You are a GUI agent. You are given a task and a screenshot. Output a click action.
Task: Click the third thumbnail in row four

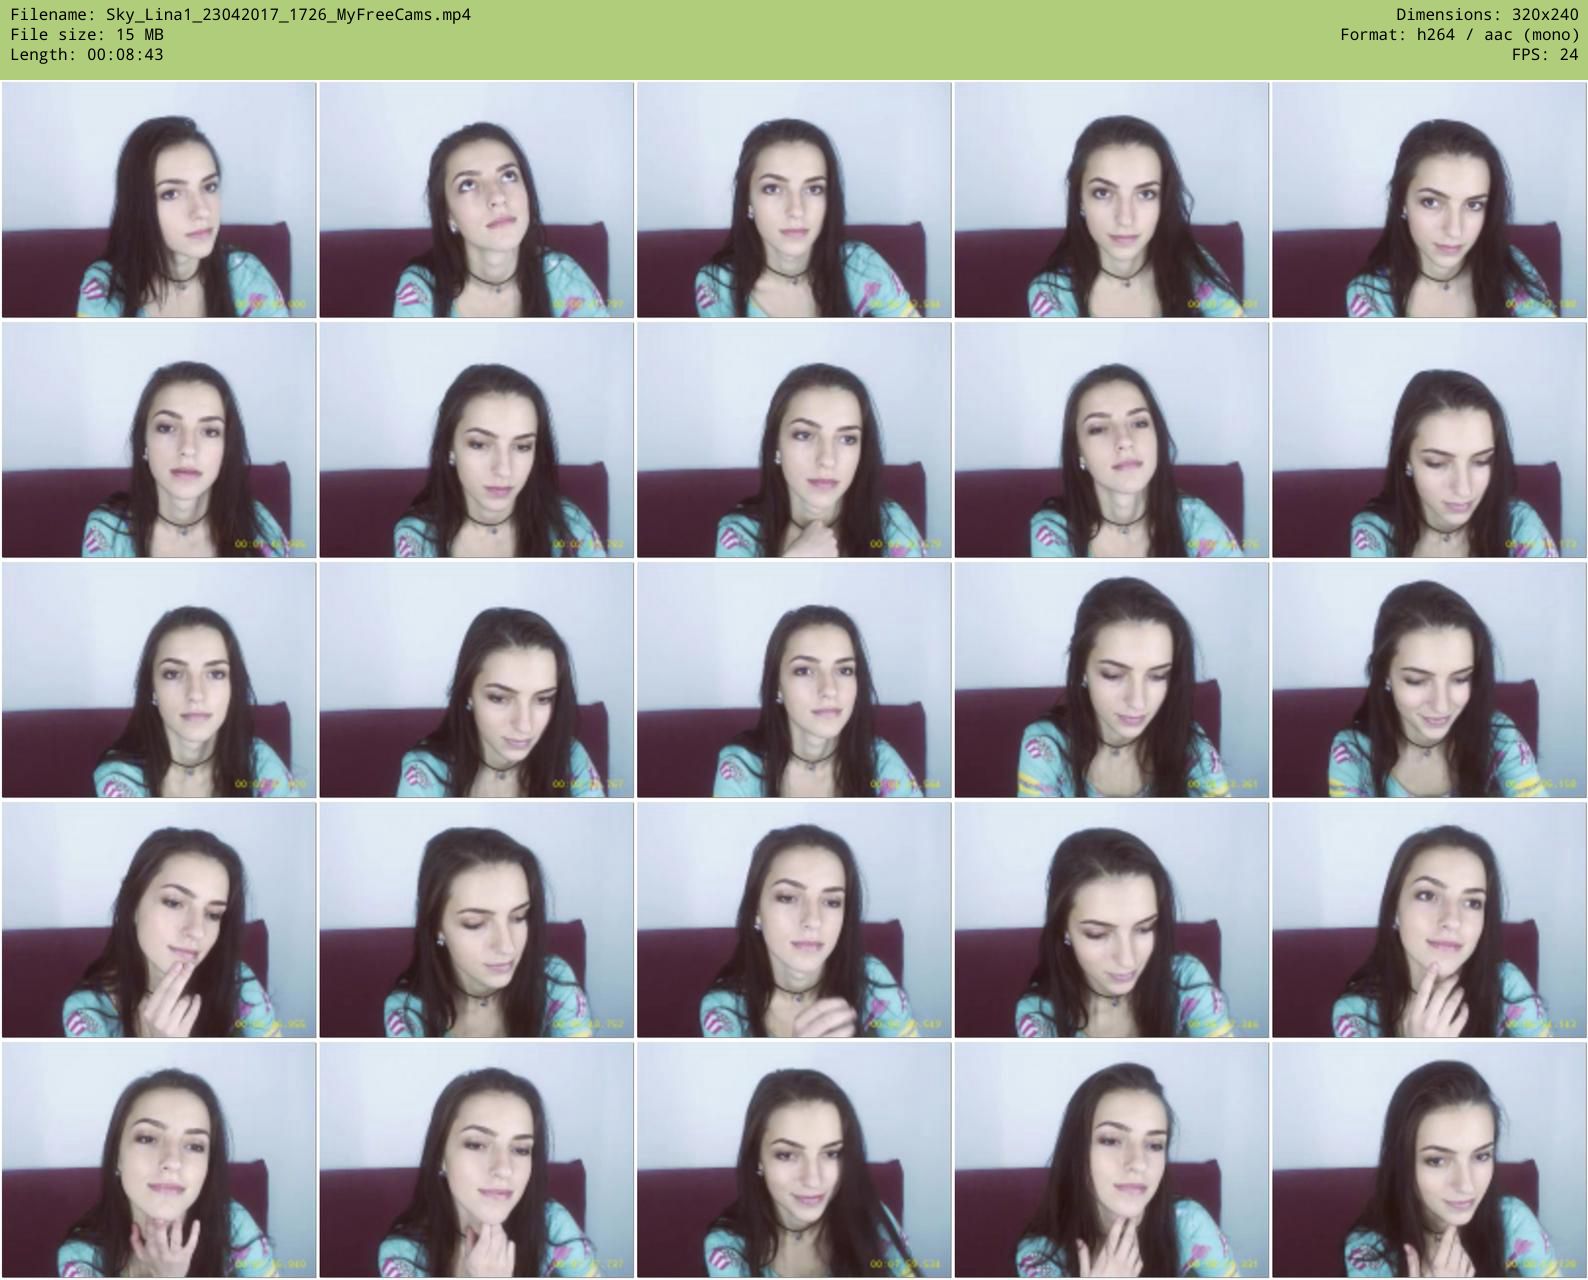pos(794,920)
